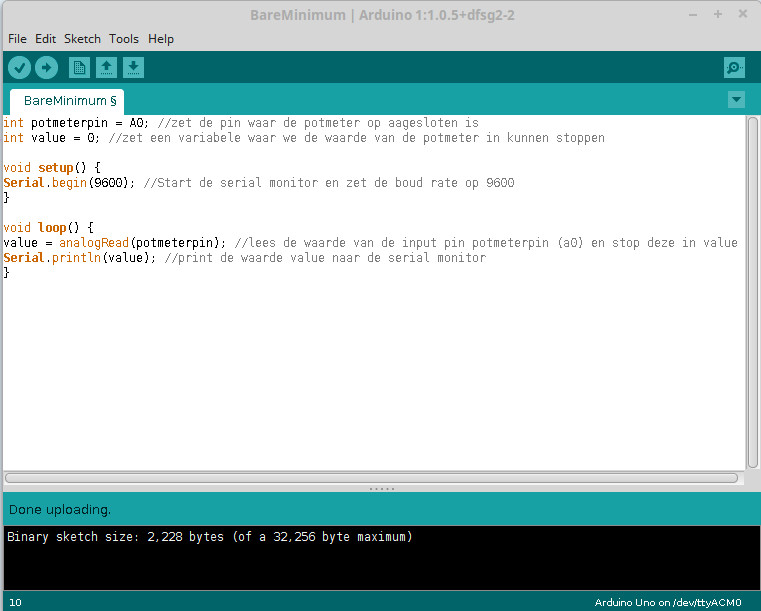761x611 pixels.
Task: Create a new sketch with New icon
Action: pos(79,67)
